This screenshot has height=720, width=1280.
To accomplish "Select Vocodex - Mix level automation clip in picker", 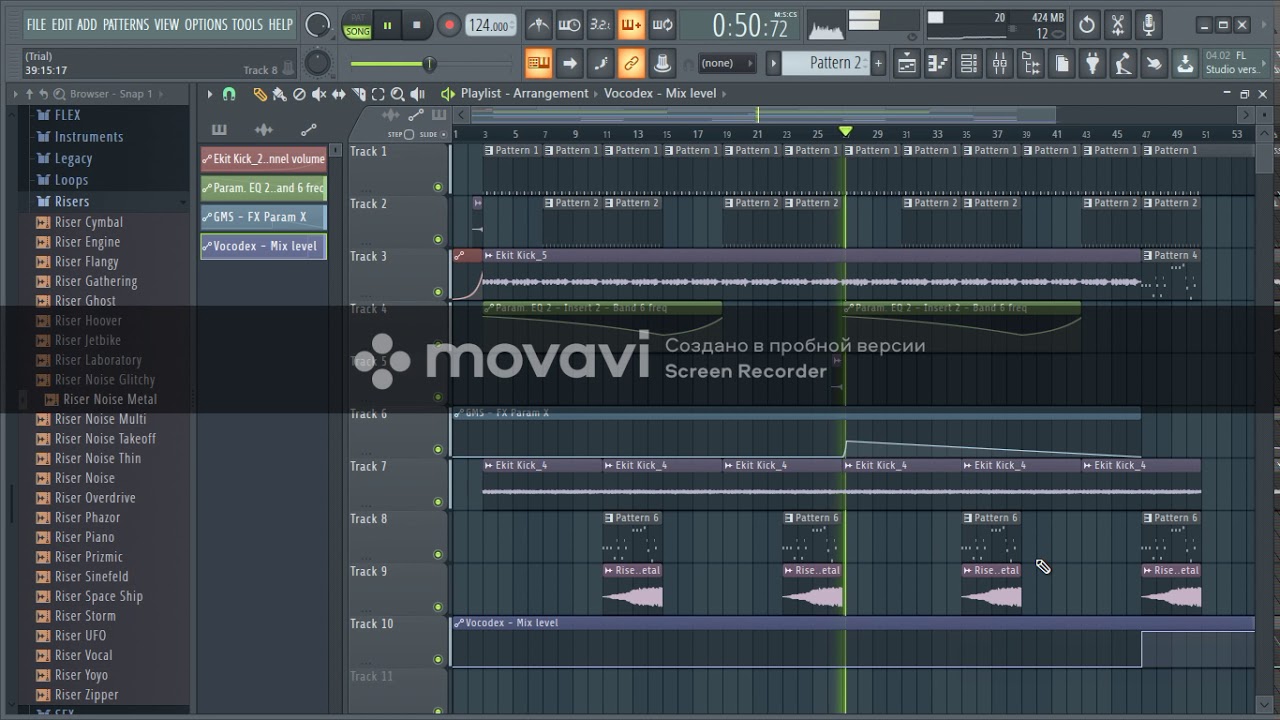I will 264,246.
